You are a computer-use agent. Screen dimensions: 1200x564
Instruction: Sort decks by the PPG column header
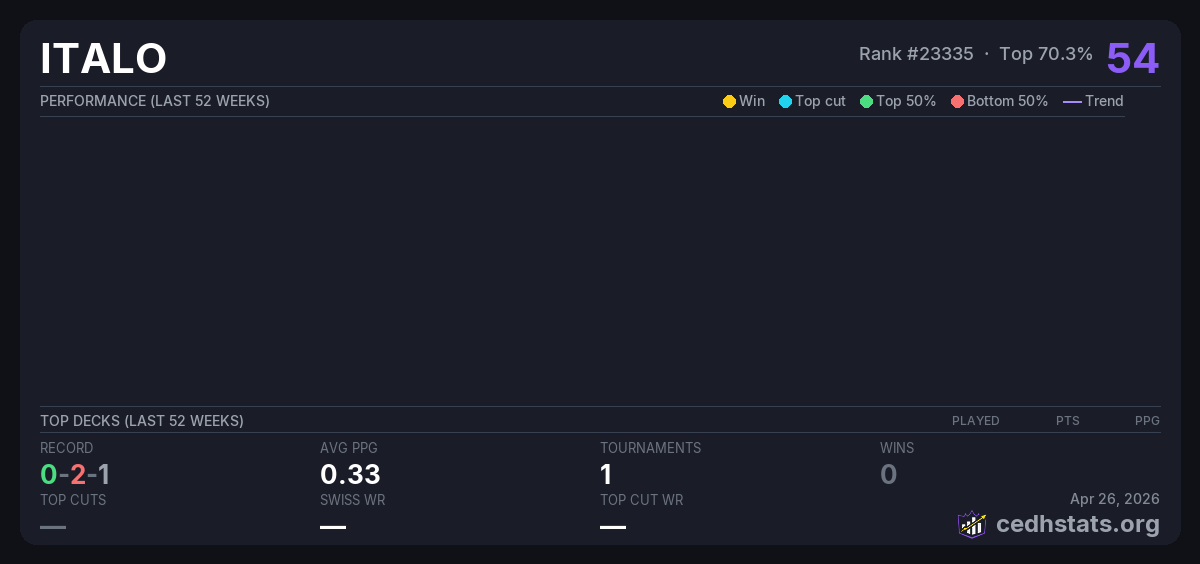tap(1147, 421)
